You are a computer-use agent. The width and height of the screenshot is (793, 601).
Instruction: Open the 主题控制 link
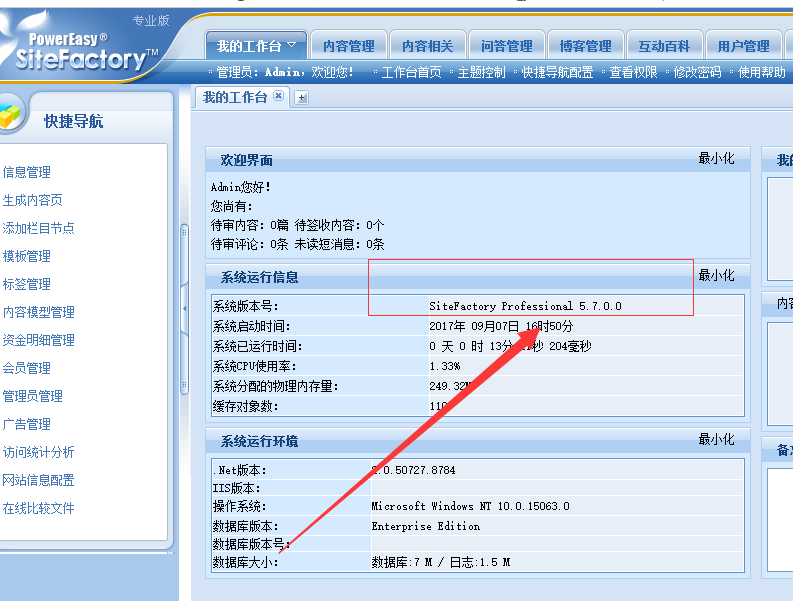pyautogui.click(x=481, y=72)
